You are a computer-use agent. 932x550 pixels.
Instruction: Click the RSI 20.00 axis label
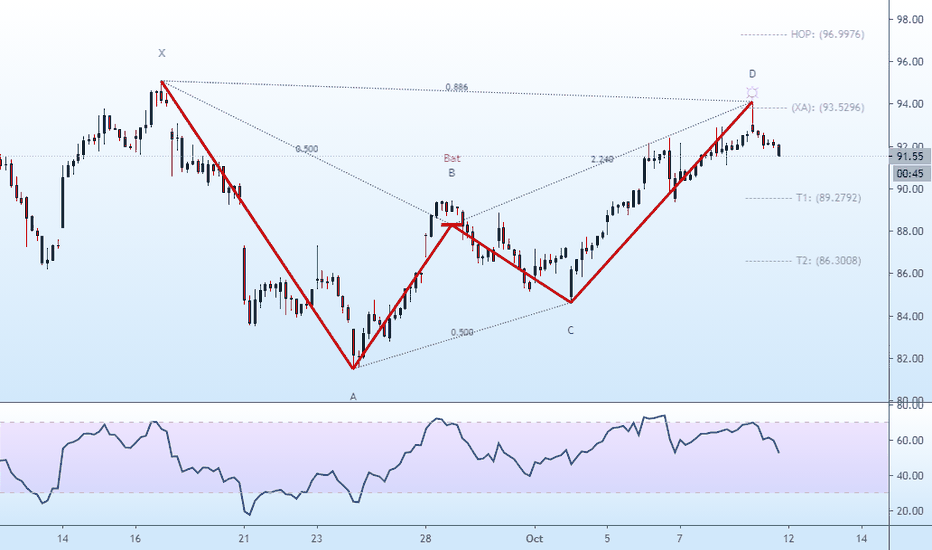(x=910, y=511)
